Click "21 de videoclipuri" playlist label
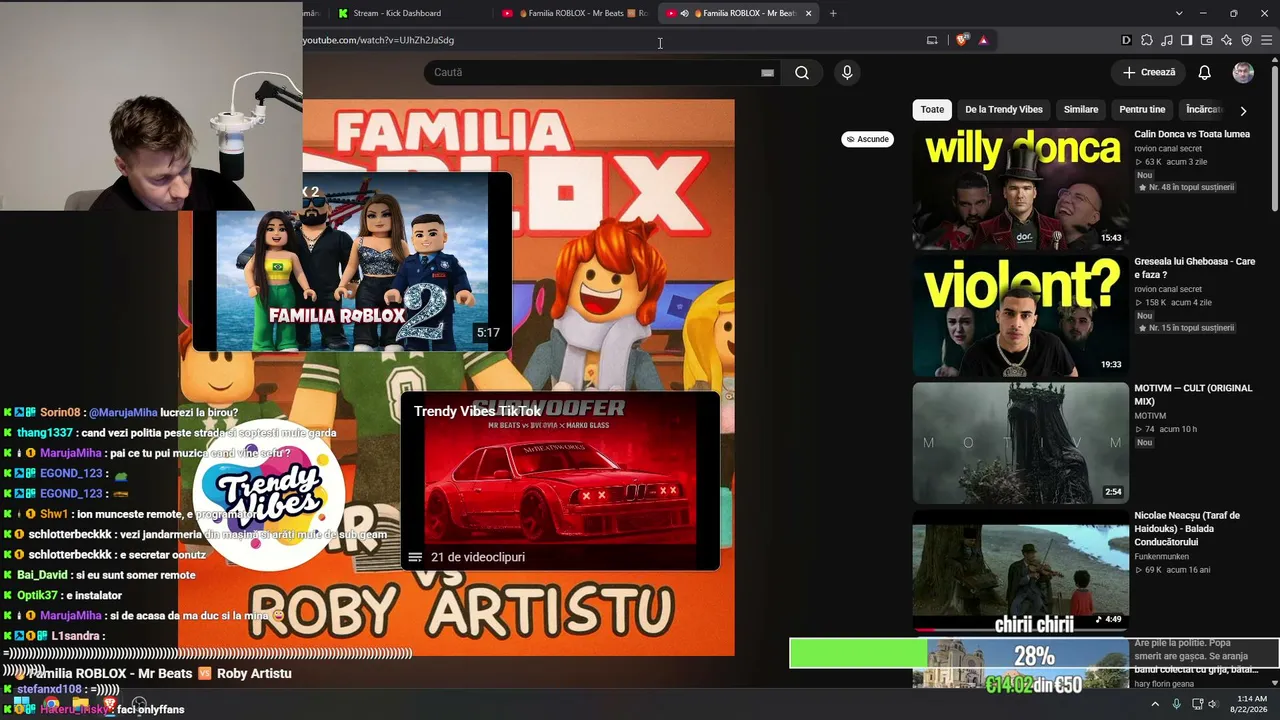Image resolution: width=1280 pixels, height=720 pixels. tap(477, 557)
